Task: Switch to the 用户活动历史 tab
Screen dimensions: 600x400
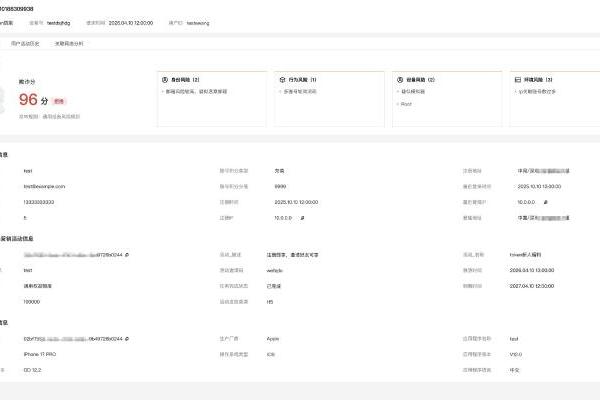Action: 25,44
